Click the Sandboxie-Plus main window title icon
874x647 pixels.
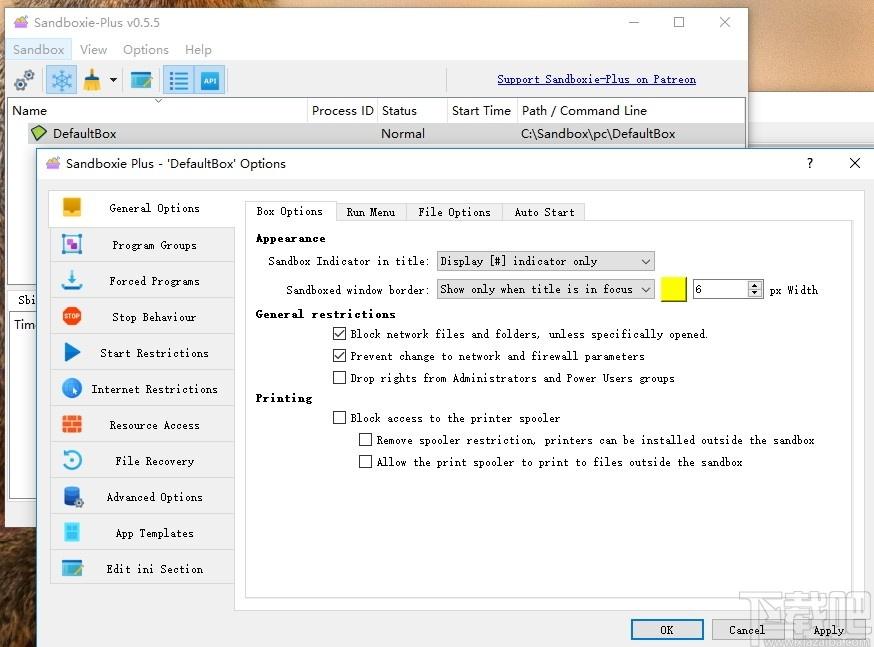pos(21,22)
